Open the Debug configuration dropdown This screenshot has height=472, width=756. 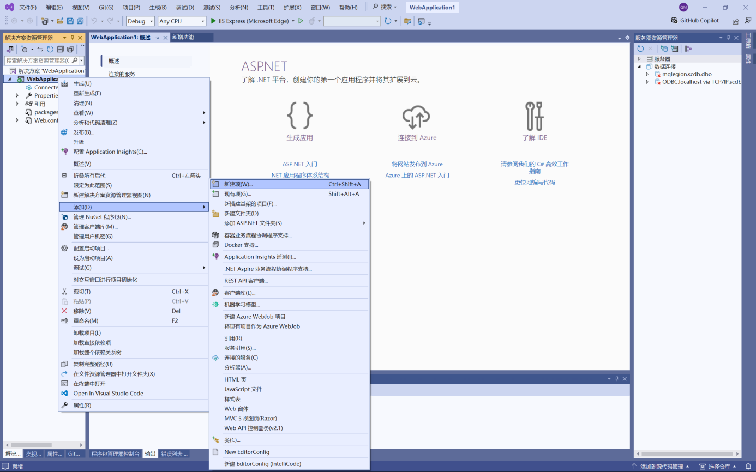point(151,21)
